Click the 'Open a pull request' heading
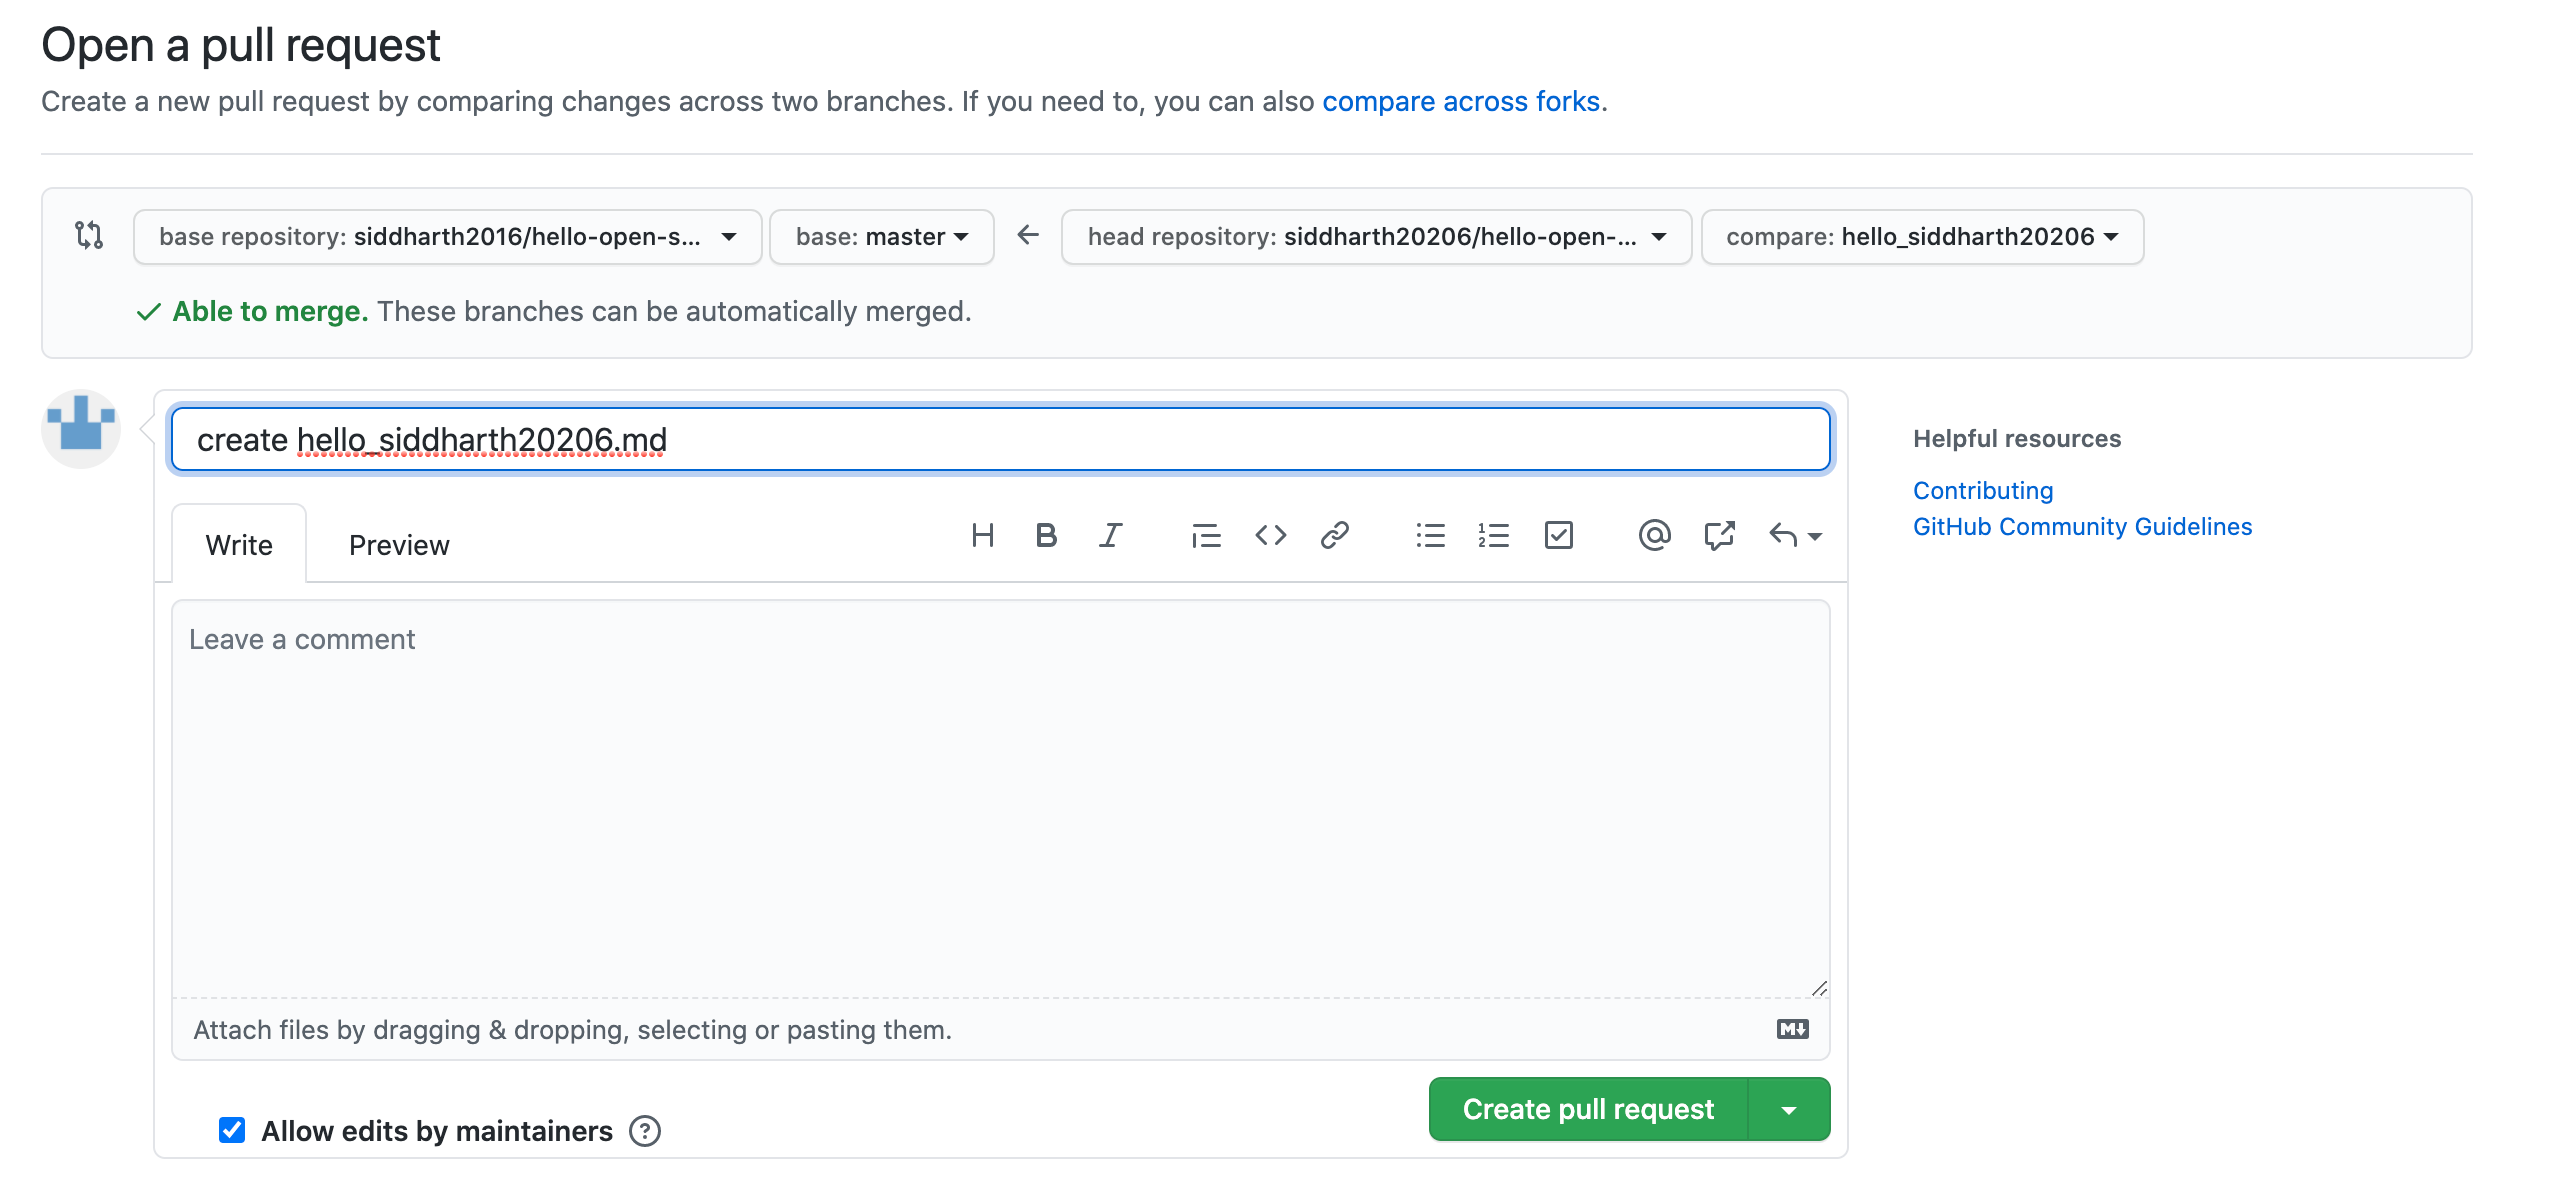2554x1188 pixels. [240, 45]
